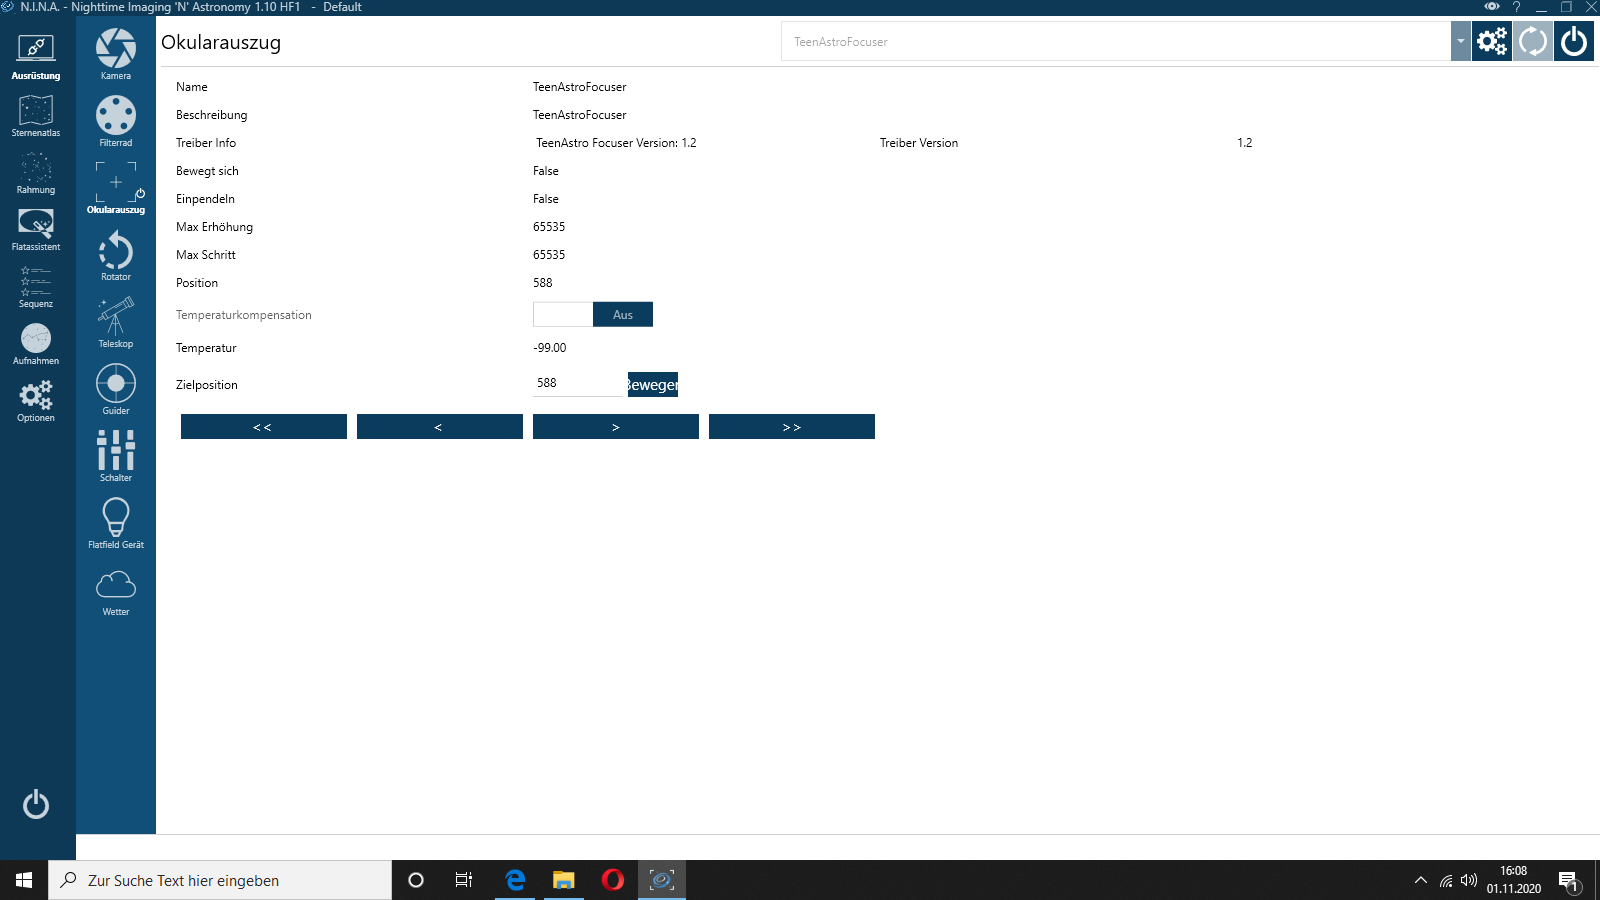The width and height of the screenshot is (1600, 900).
Task: Move focuser with the >> button
Action: [x=792, y=426]
